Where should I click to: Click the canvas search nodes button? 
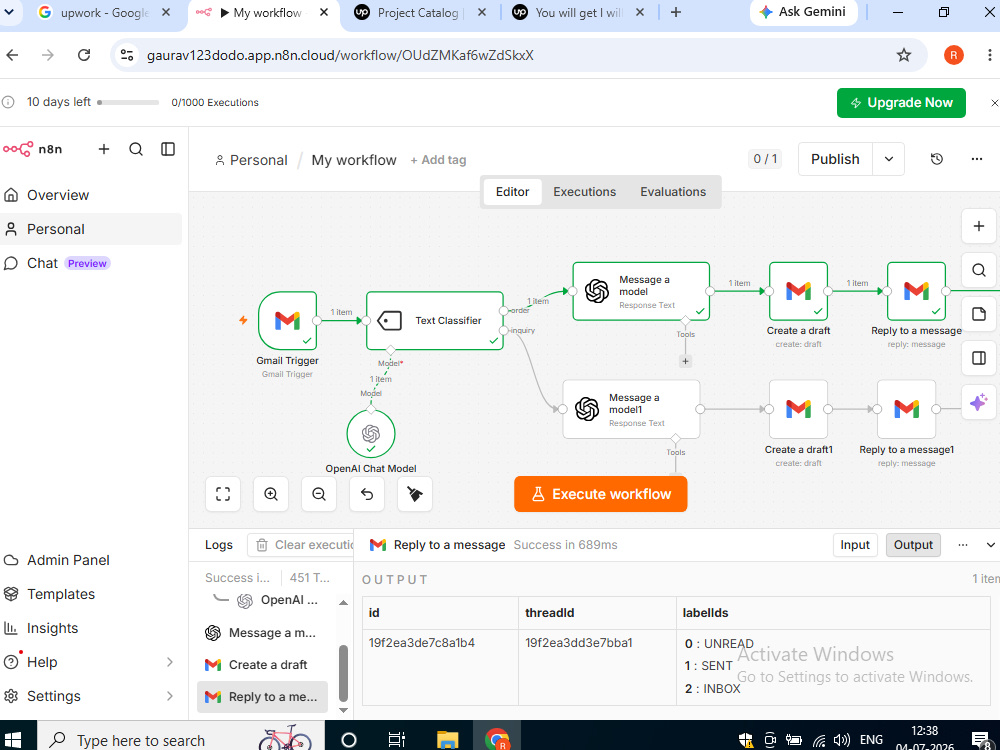[978, 270]
